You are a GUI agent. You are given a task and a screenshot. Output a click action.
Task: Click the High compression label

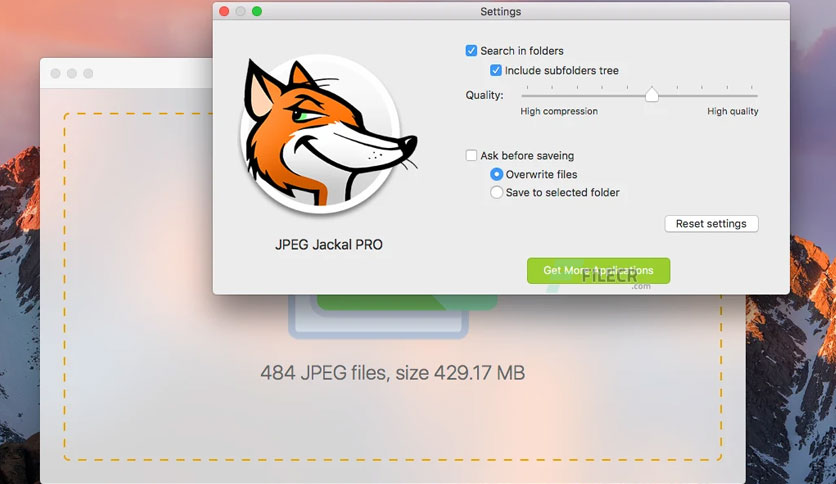(x=559, y=111)
